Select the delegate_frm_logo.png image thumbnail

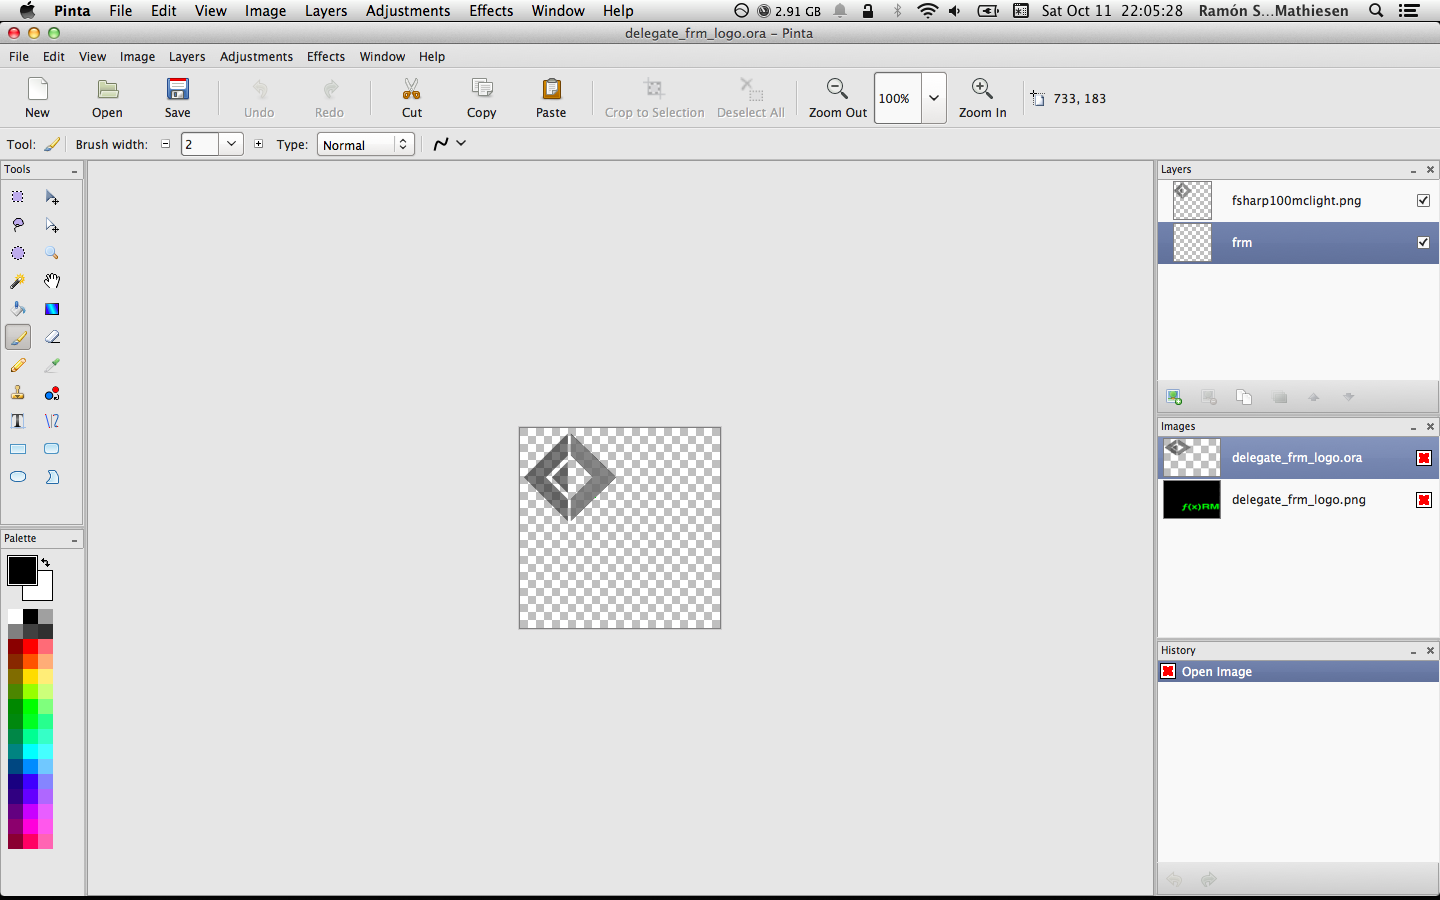tap(1191, 500)
